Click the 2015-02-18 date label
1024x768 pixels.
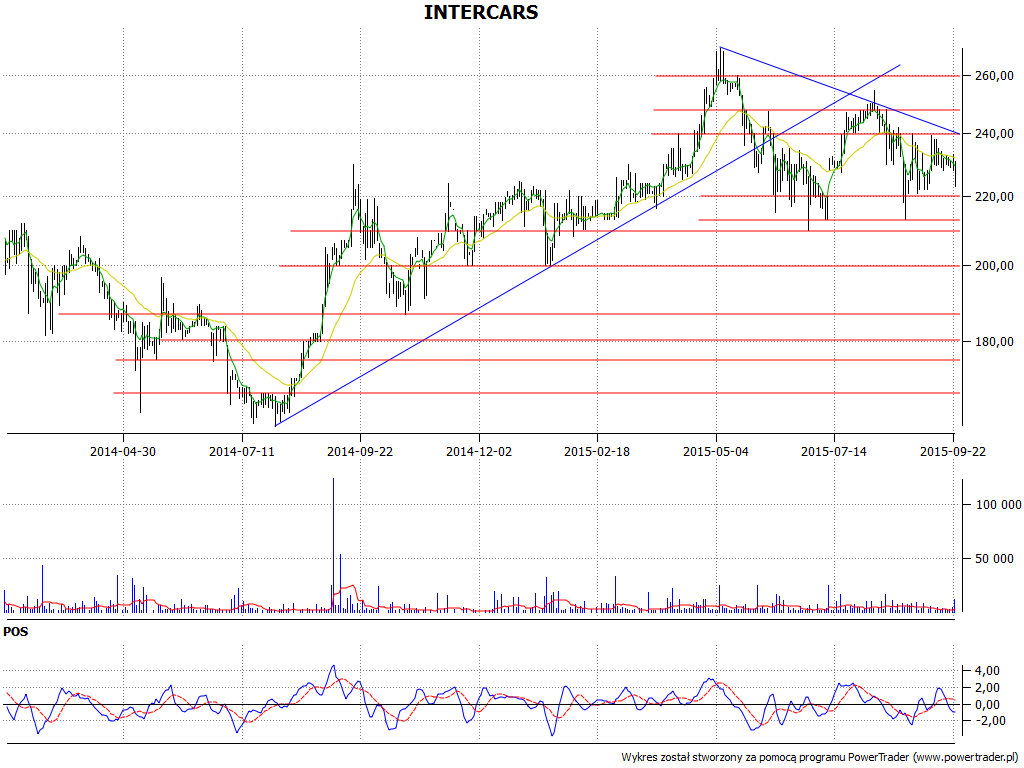point(597,451)
